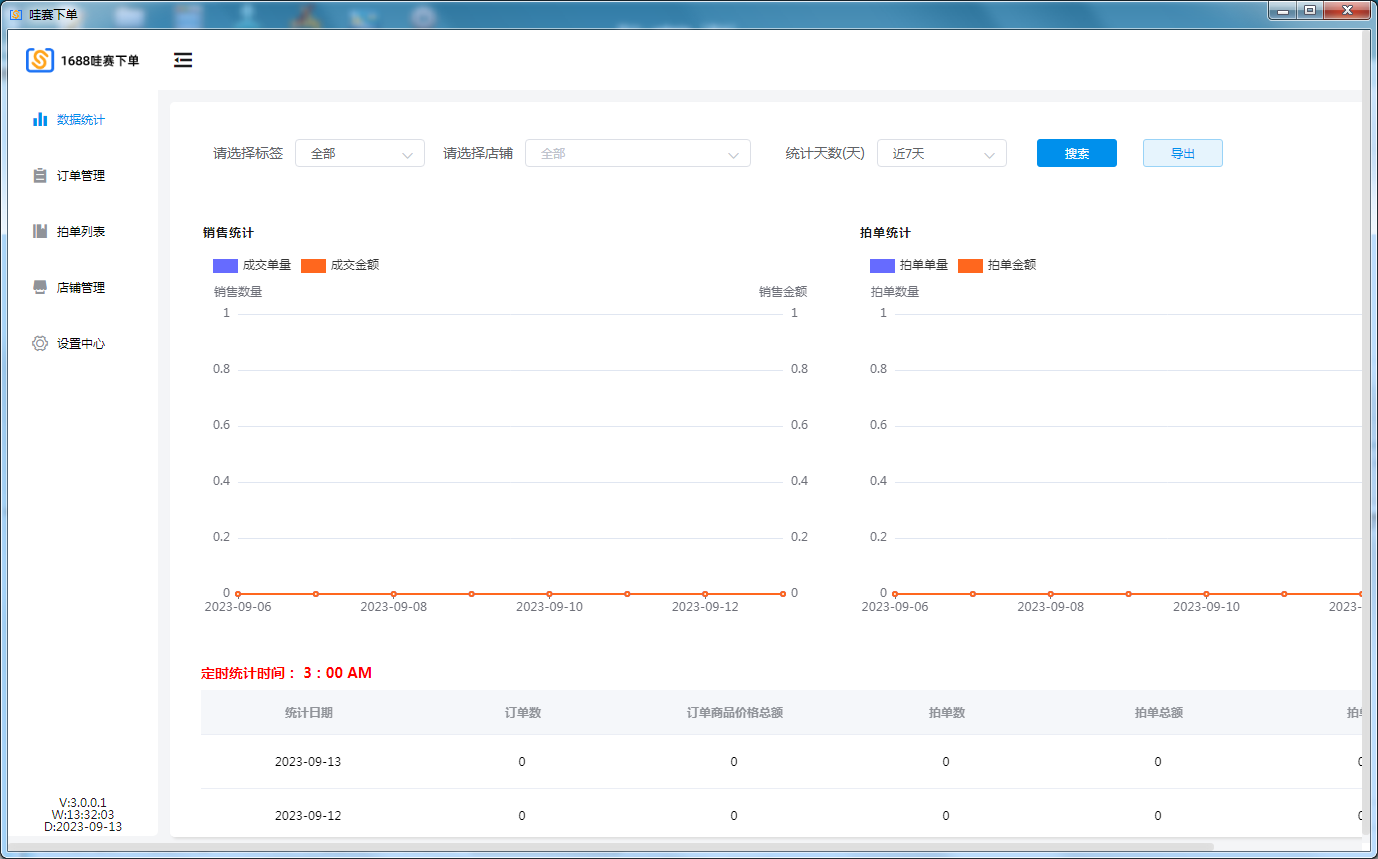Open the 请选择标签 dropdown
Image resolution: width=1378 pixels, height=859 pixels.
[360, 154]
